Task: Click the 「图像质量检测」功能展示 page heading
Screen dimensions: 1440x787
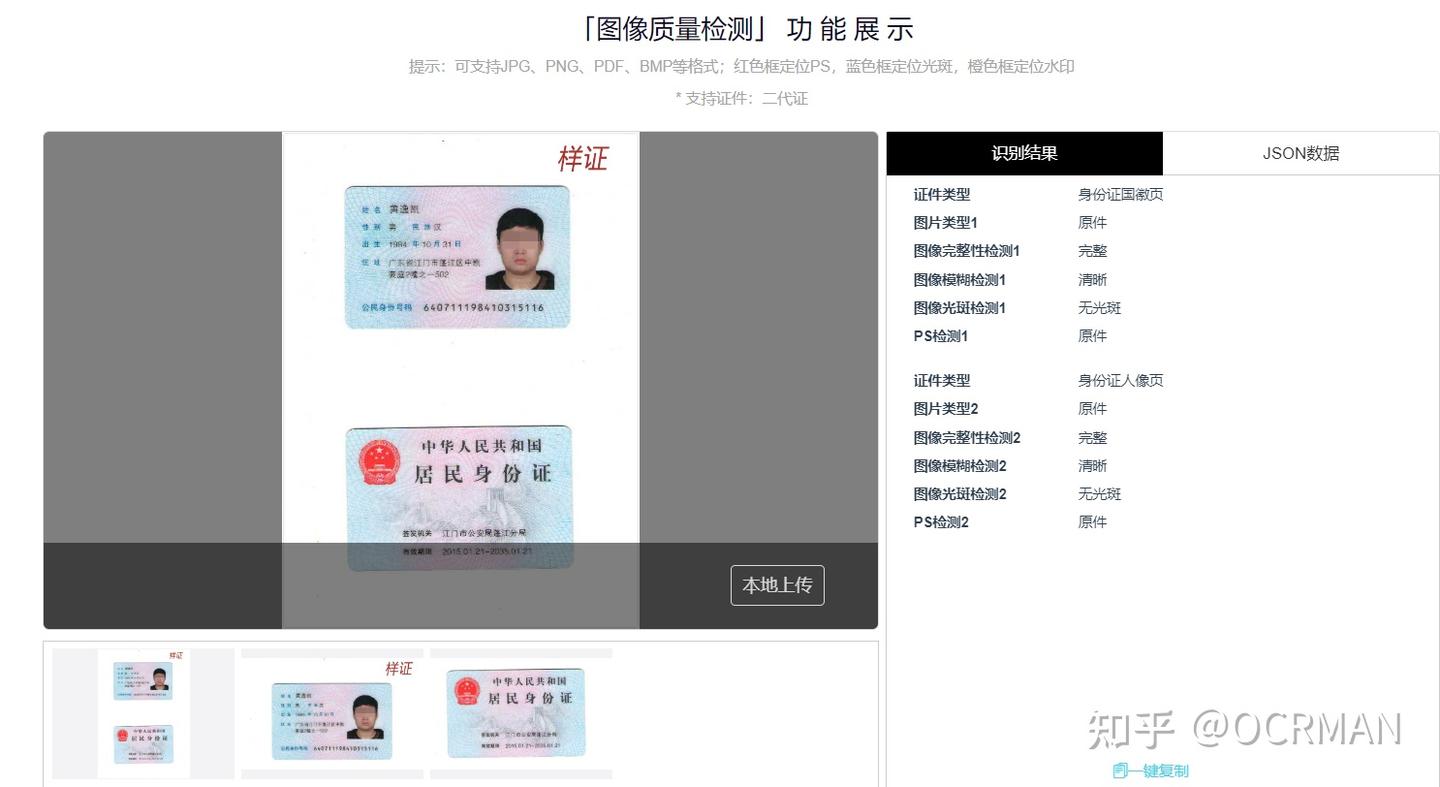Action: [x=747, y=29]
